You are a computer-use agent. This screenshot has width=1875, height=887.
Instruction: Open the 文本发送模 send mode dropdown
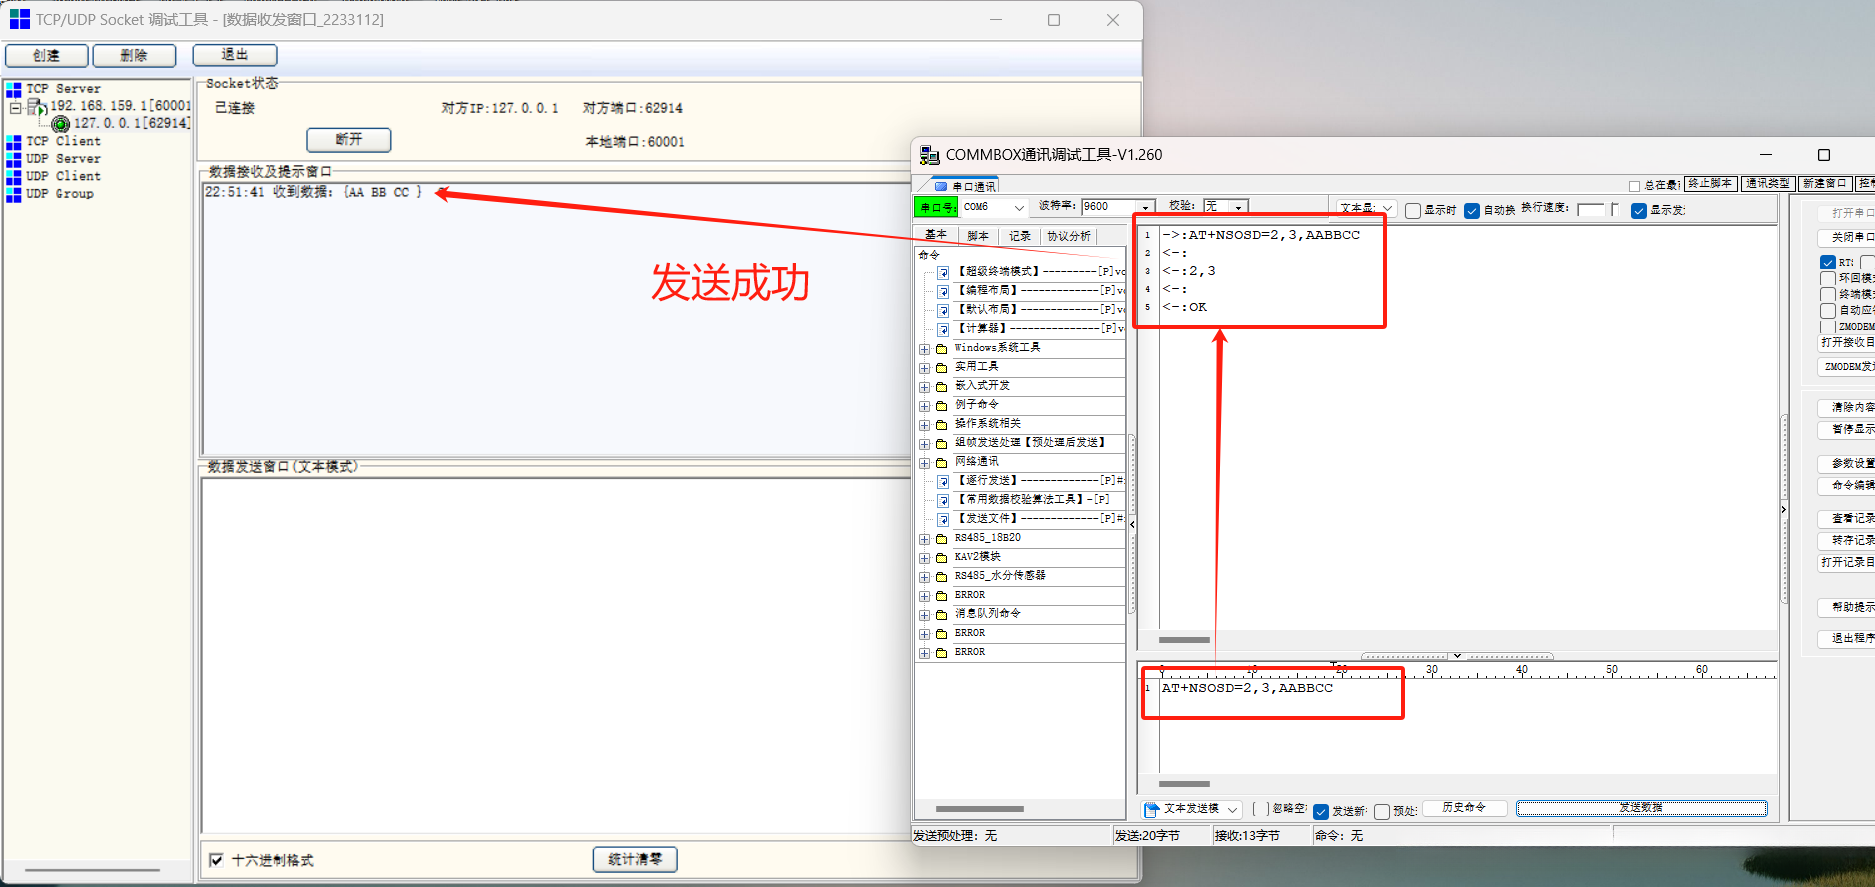[1232, 809]
